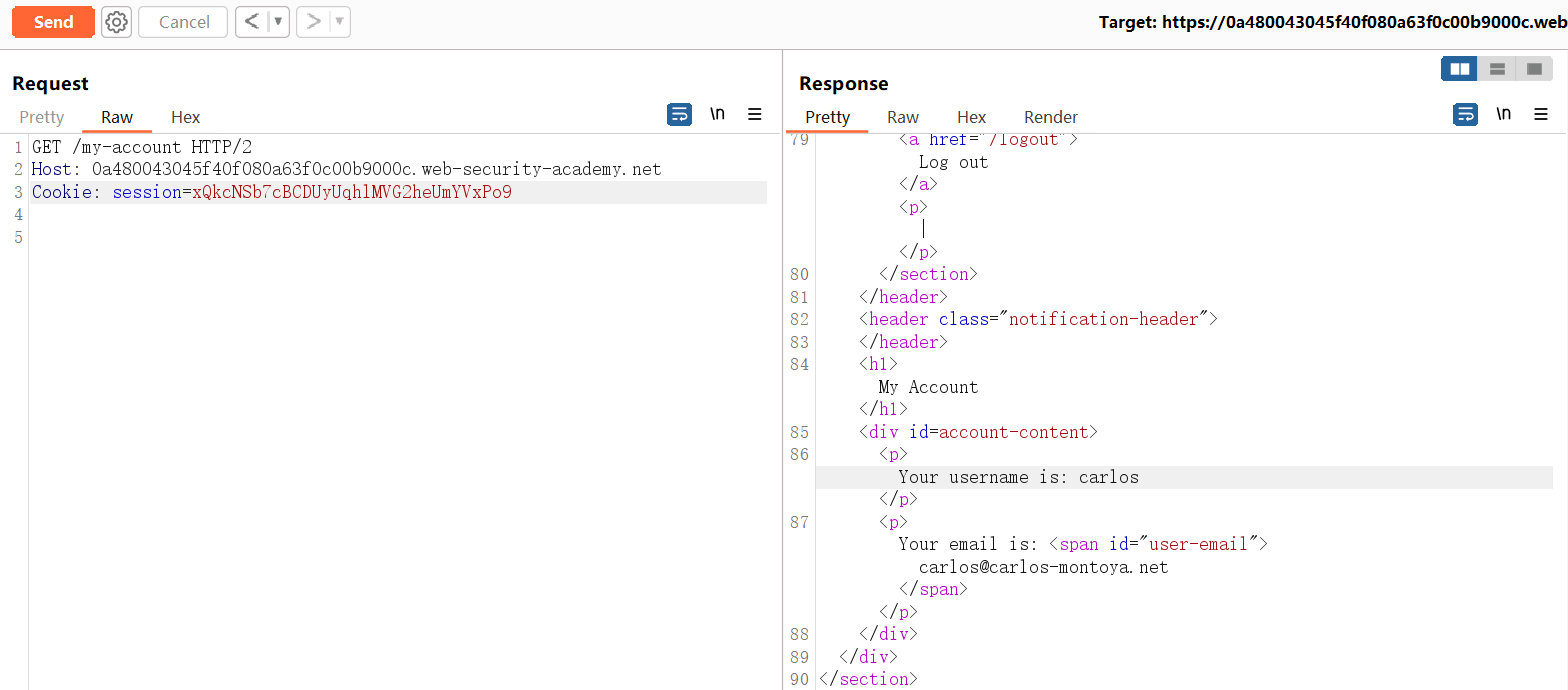
Task: Switch Request view to Pretty tab
Action: [42, 117]
